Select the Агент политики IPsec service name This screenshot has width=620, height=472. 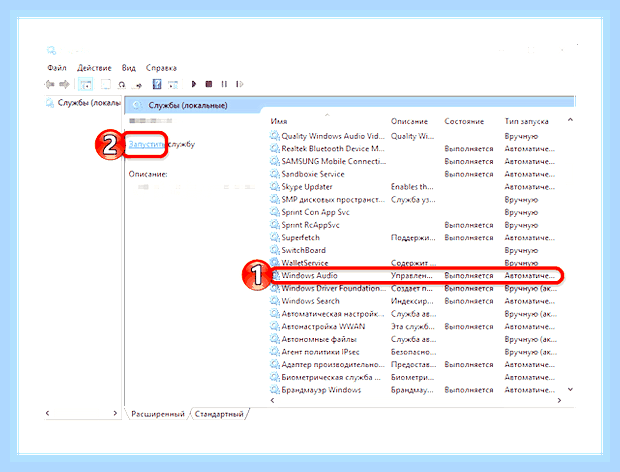pos(320,352)
